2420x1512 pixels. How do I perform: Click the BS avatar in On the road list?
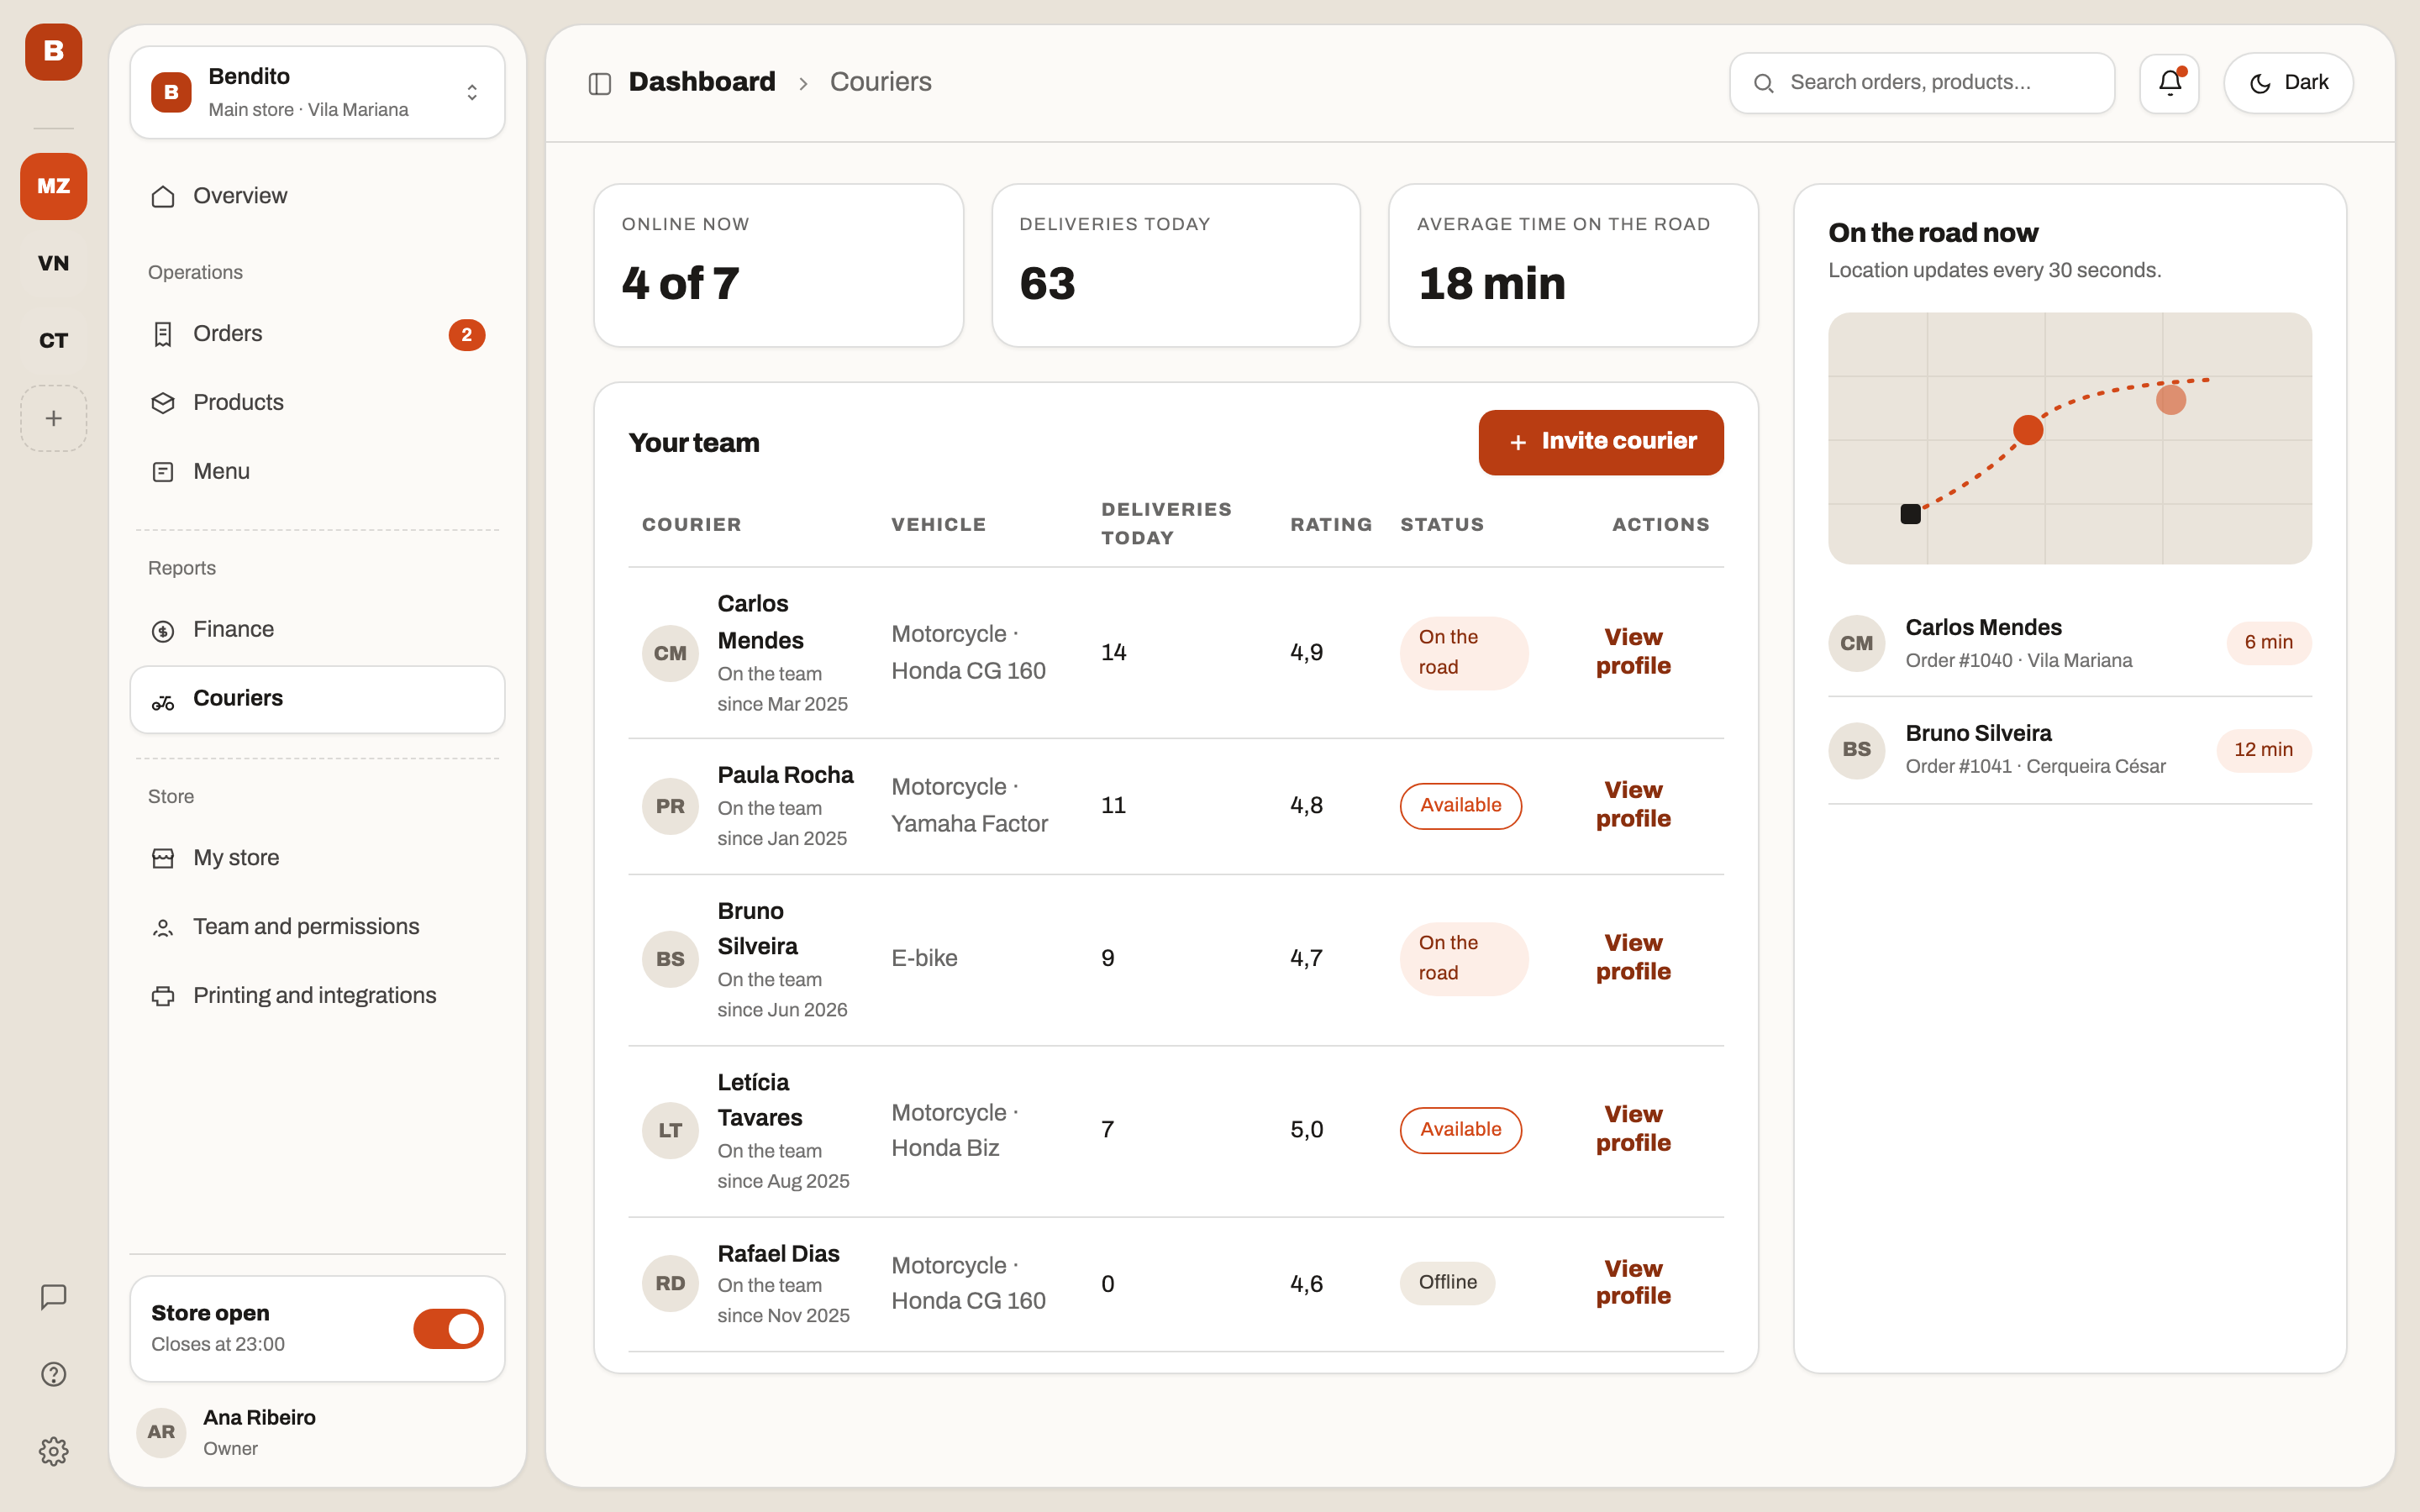1857,749
